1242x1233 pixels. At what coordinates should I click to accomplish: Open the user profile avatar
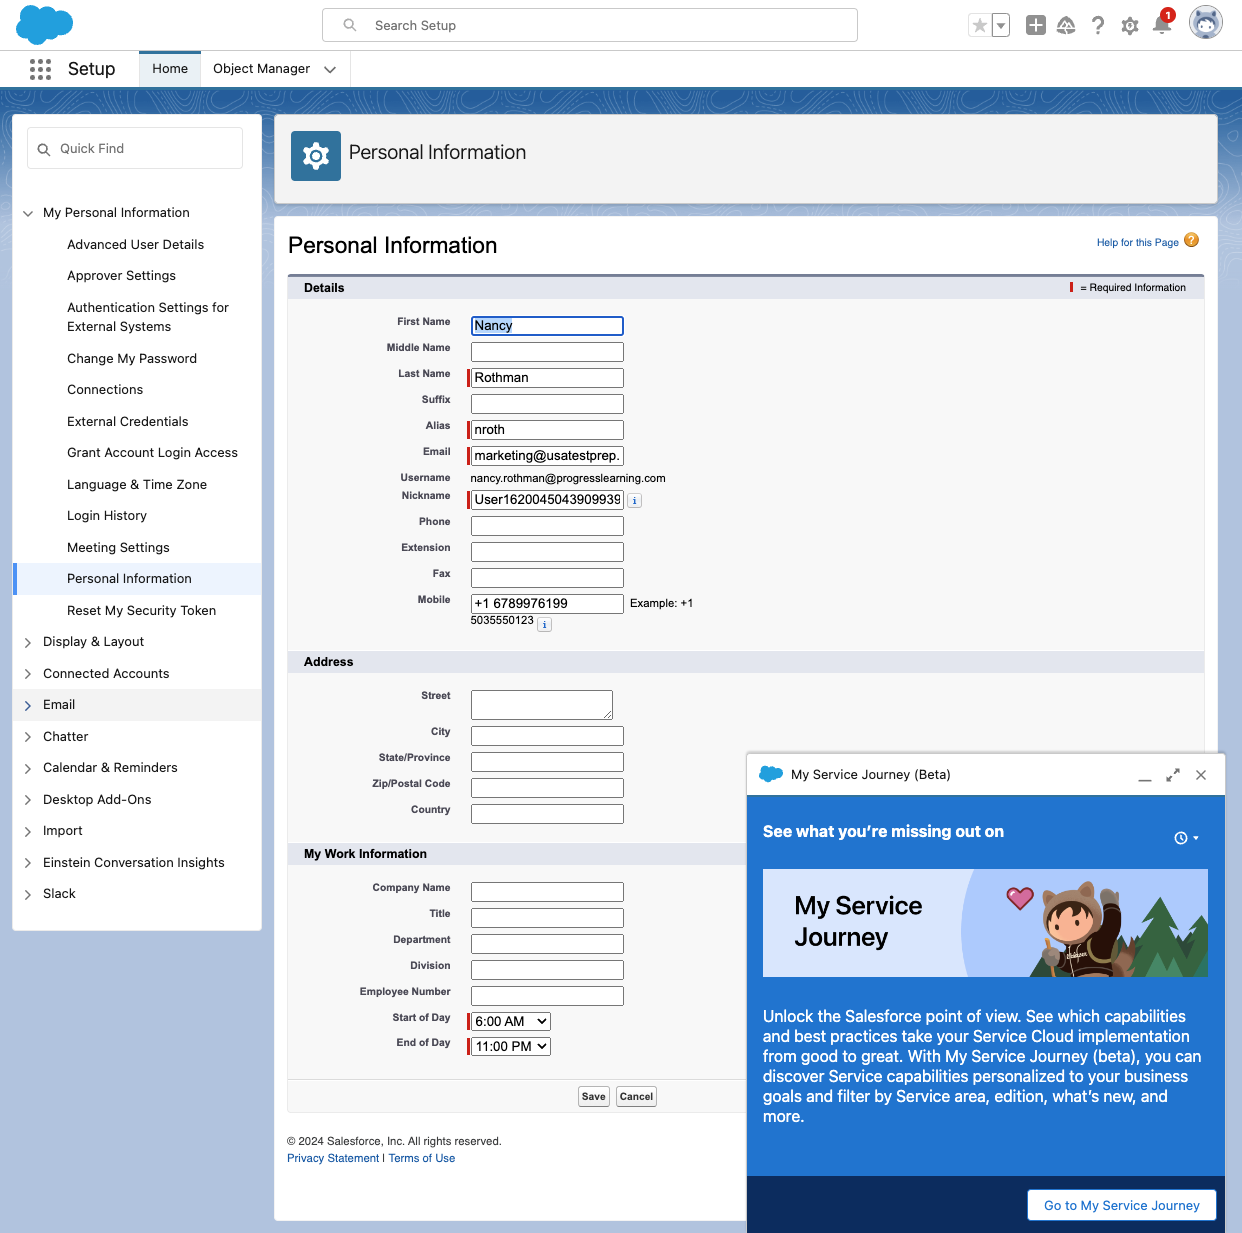[1206, 22]
